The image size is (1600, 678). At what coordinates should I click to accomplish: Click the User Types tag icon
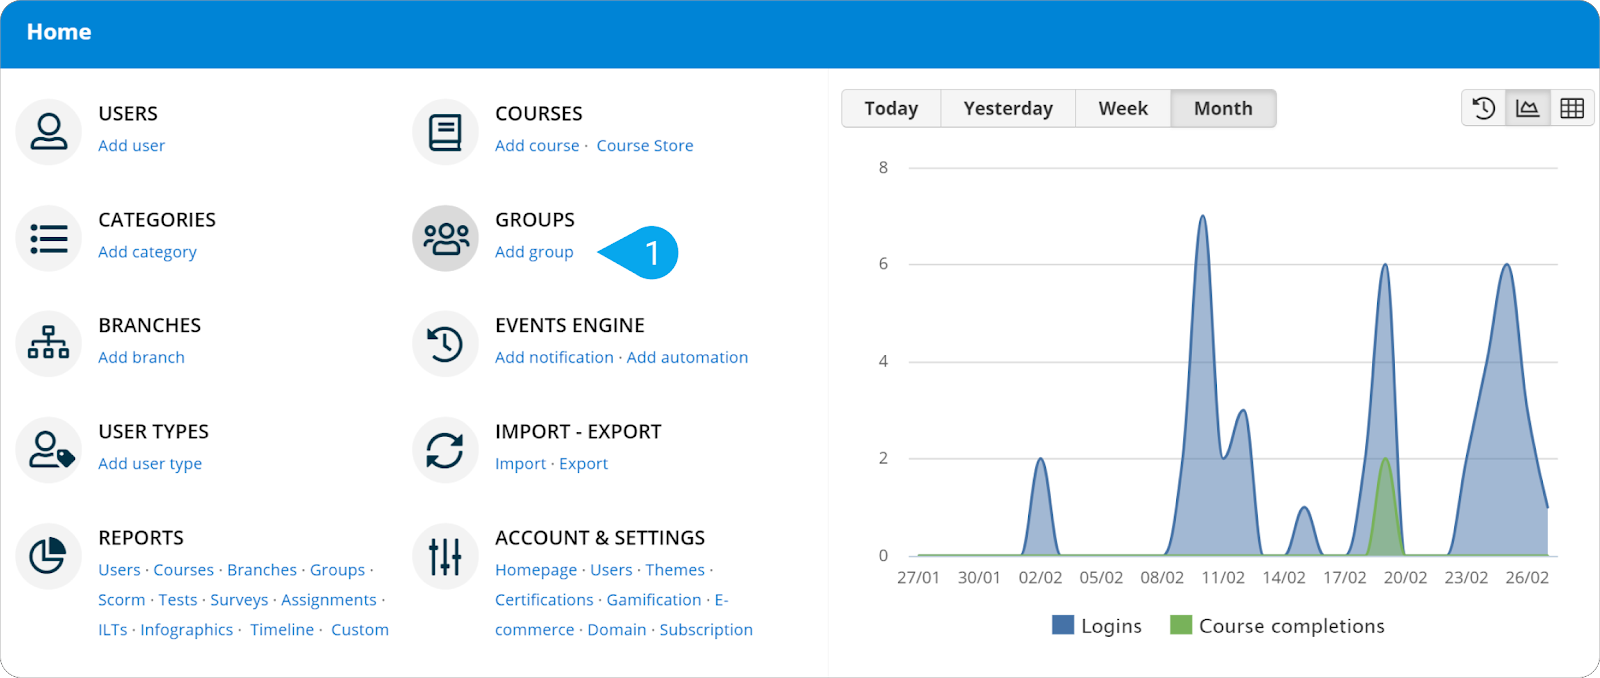tap(48, 450)
